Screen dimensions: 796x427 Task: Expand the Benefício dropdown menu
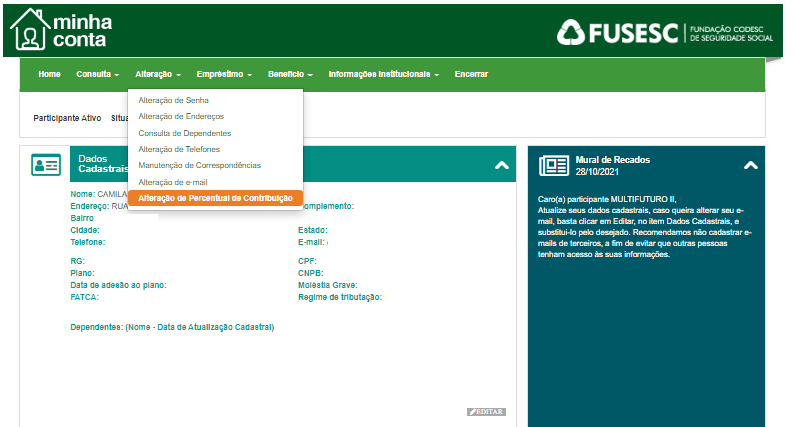point(290,74)
